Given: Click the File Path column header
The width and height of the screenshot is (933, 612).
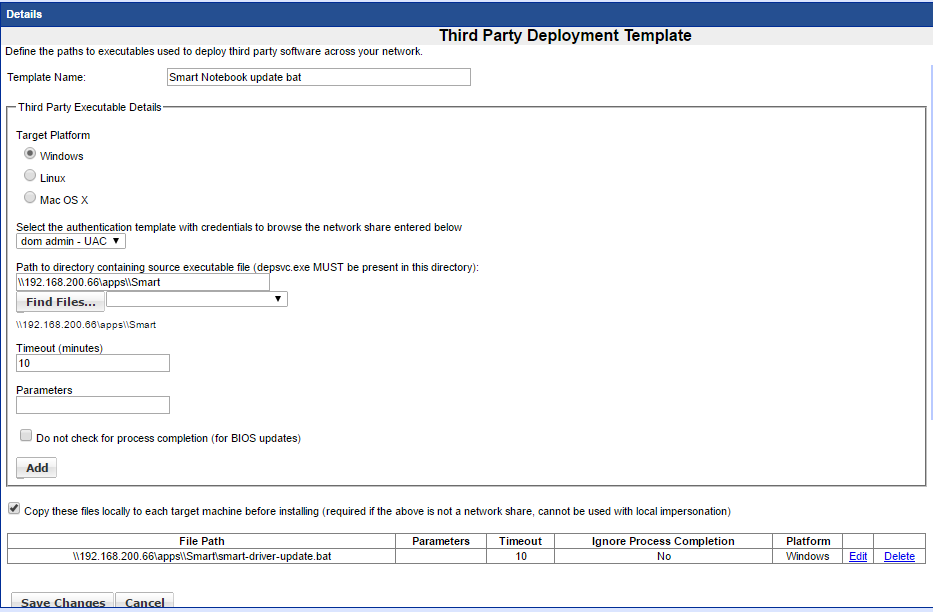Looking at the screenshot, I should [x=202, y=541].
